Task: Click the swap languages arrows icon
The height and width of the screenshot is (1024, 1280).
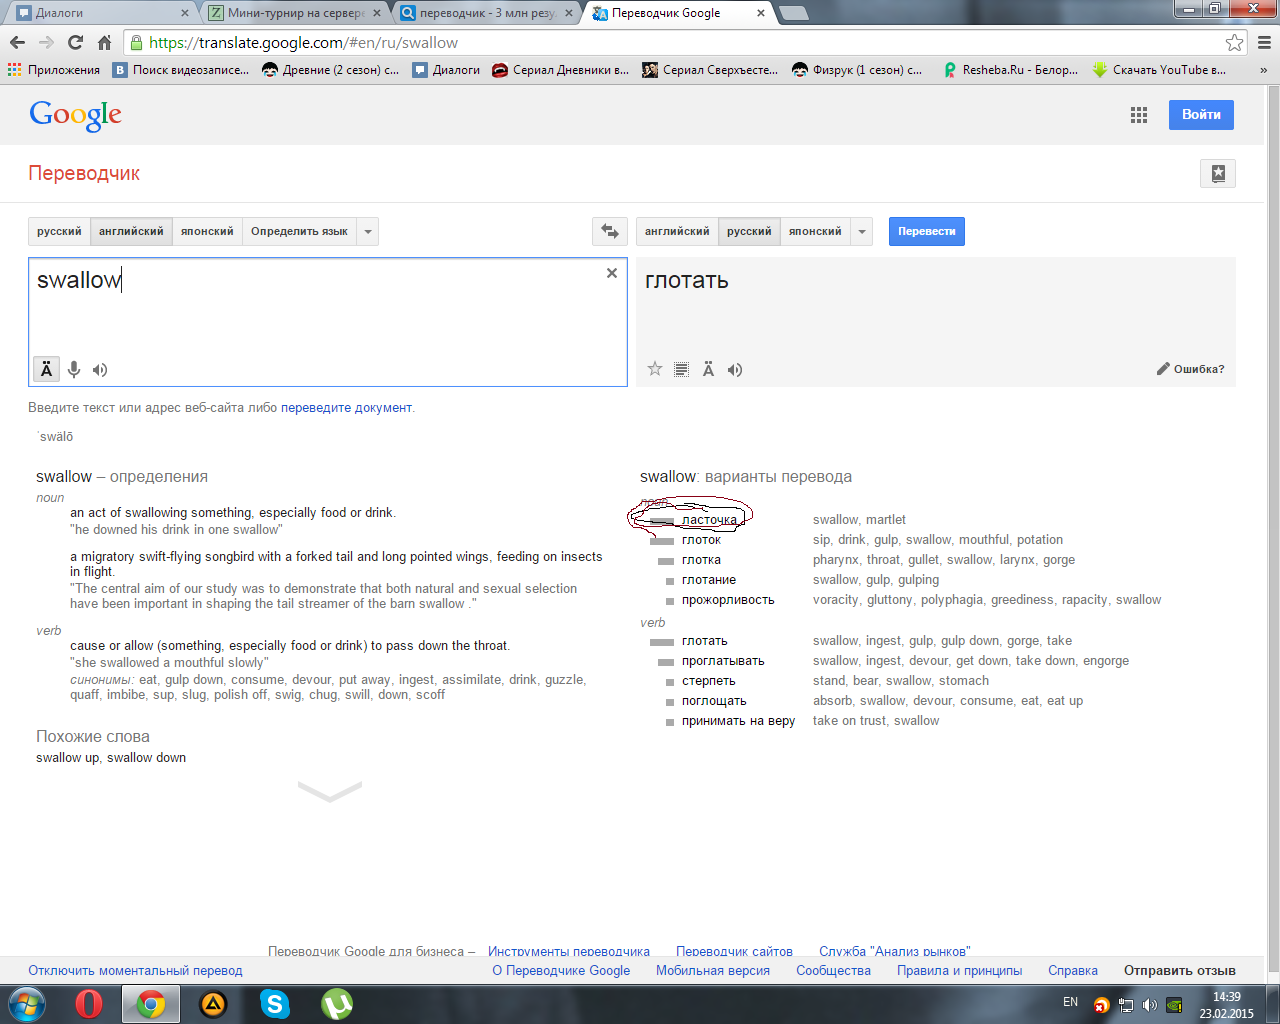Action: pos(610,231)
